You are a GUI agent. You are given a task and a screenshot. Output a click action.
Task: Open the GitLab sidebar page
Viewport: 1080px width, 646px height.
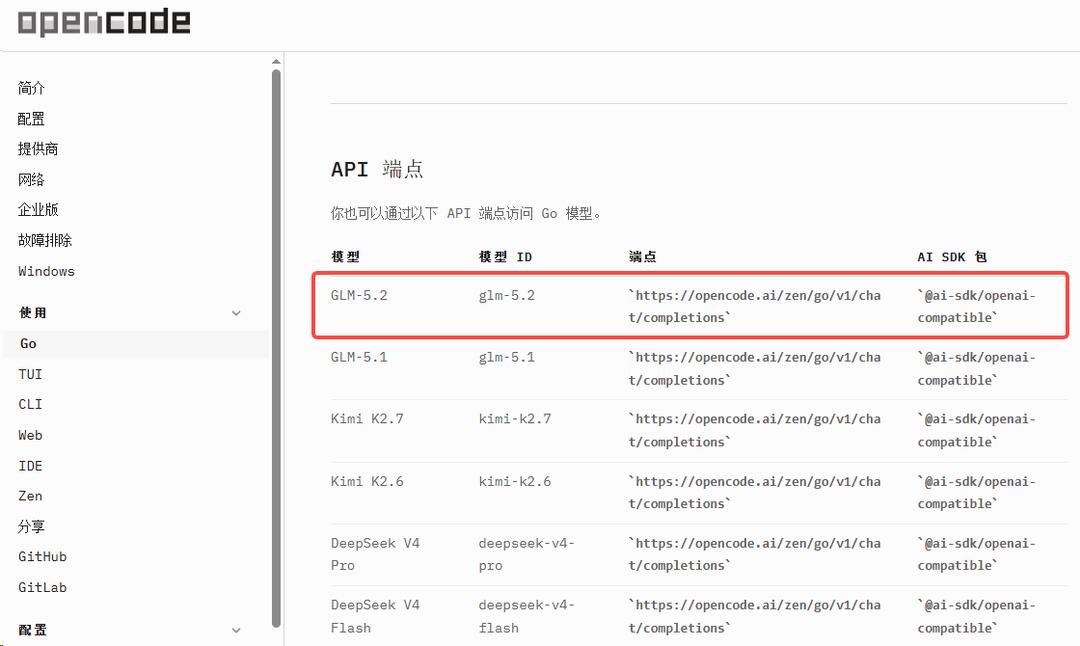pos(42,587)
